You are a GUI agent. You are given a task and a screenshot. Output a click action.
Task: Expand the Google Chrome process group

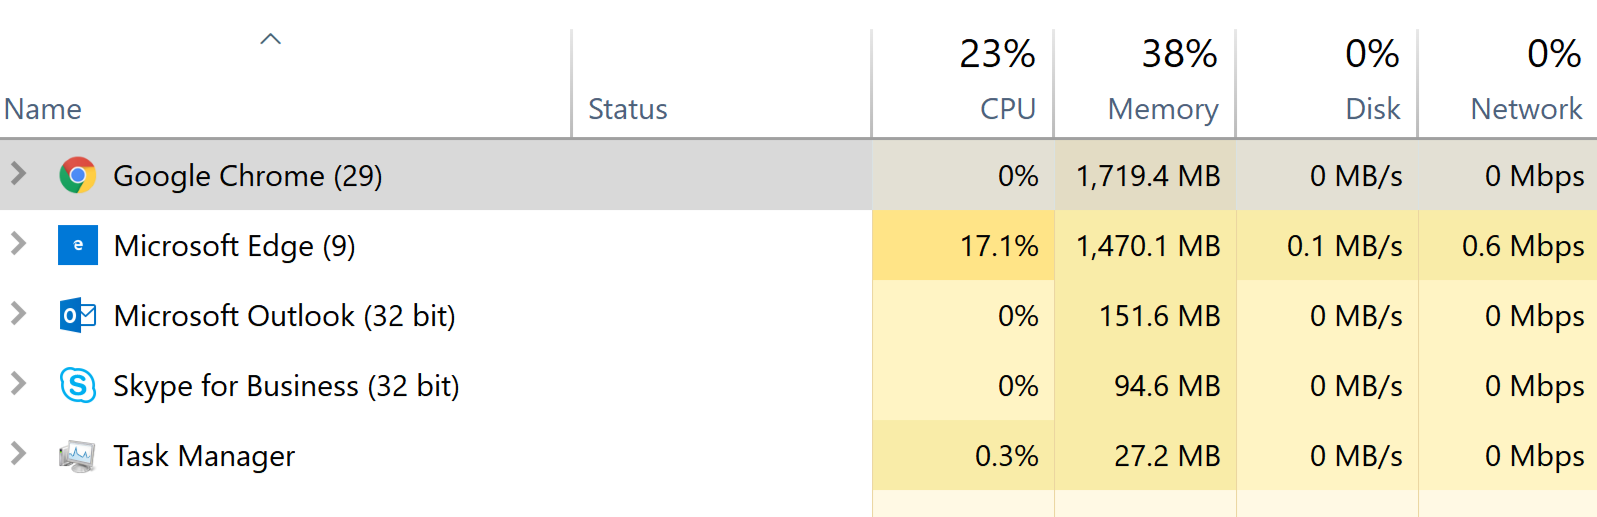[x=18, y=173]
